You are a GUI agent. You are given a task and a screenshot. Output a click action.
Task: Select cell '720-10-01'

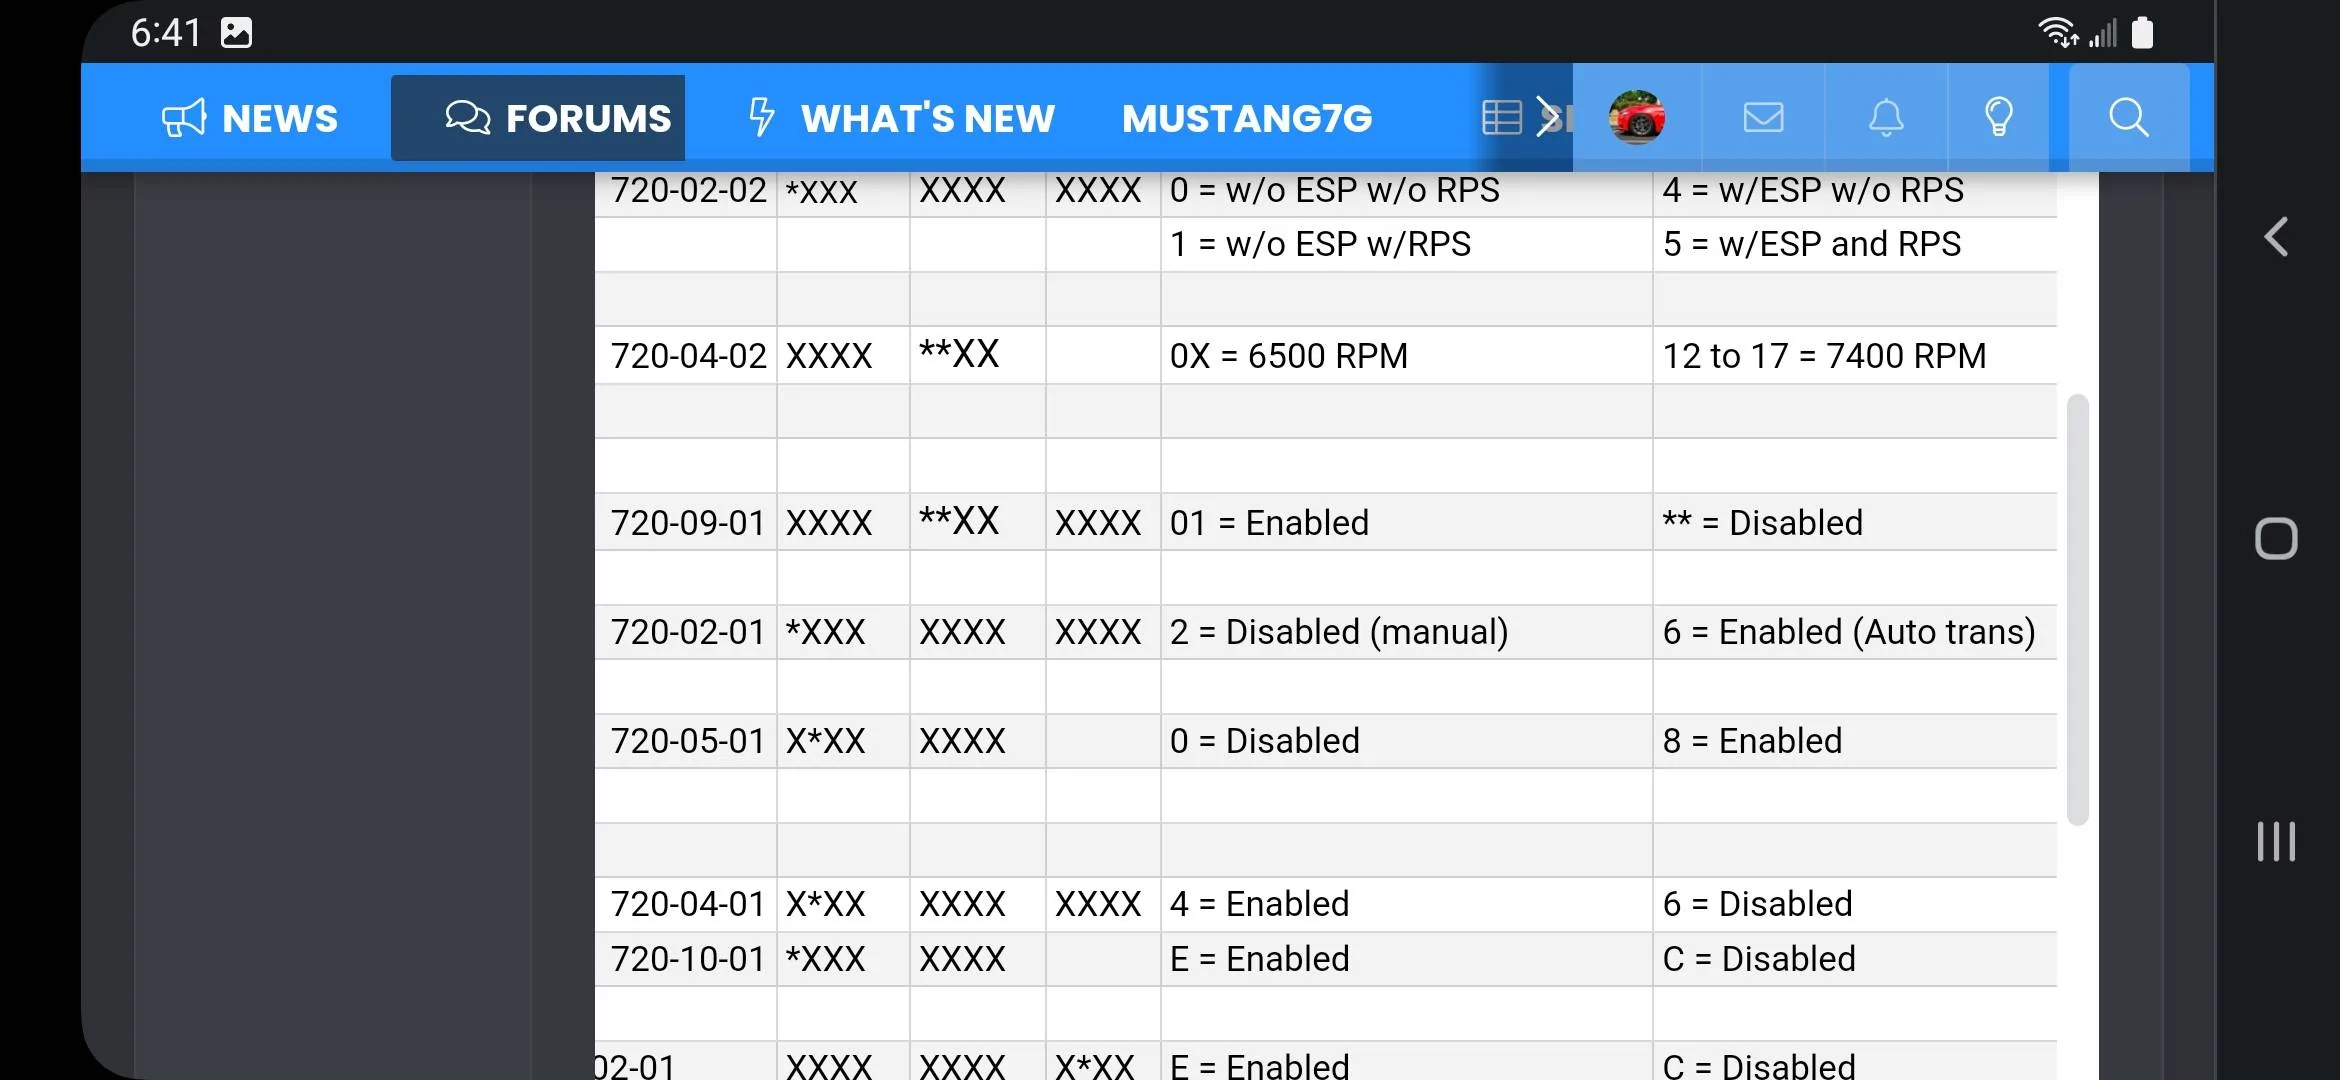point(688,959)
